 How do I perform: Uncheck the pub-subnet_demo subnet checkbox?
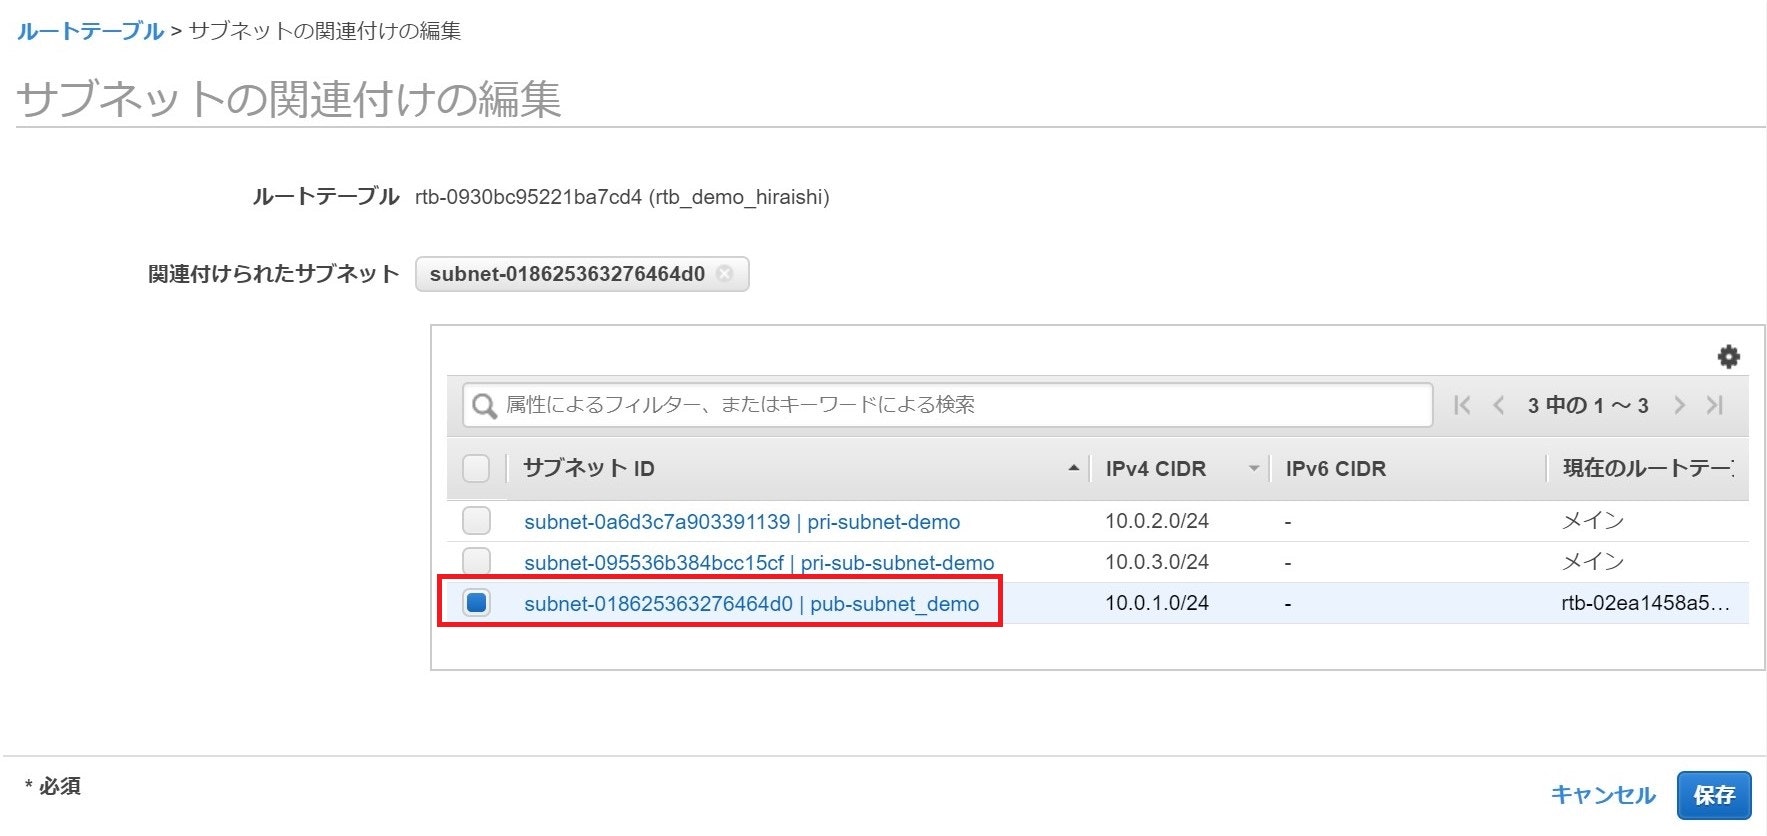pyautogui.click(x=476, y=603)
